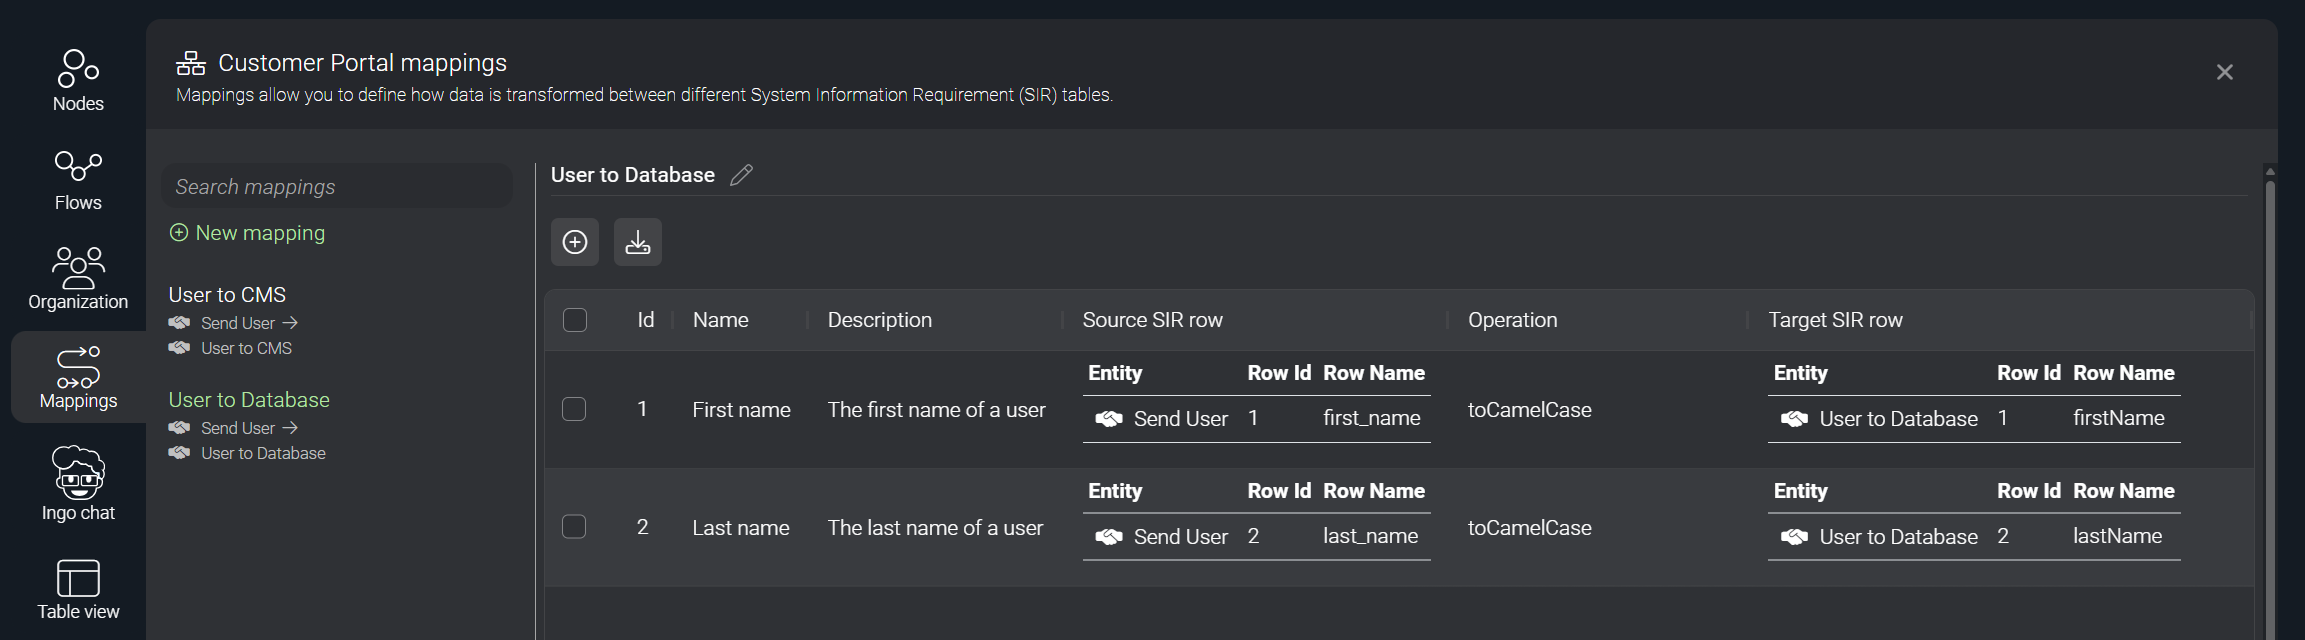
Task: Click the Search mappings field
Action: 337,186
